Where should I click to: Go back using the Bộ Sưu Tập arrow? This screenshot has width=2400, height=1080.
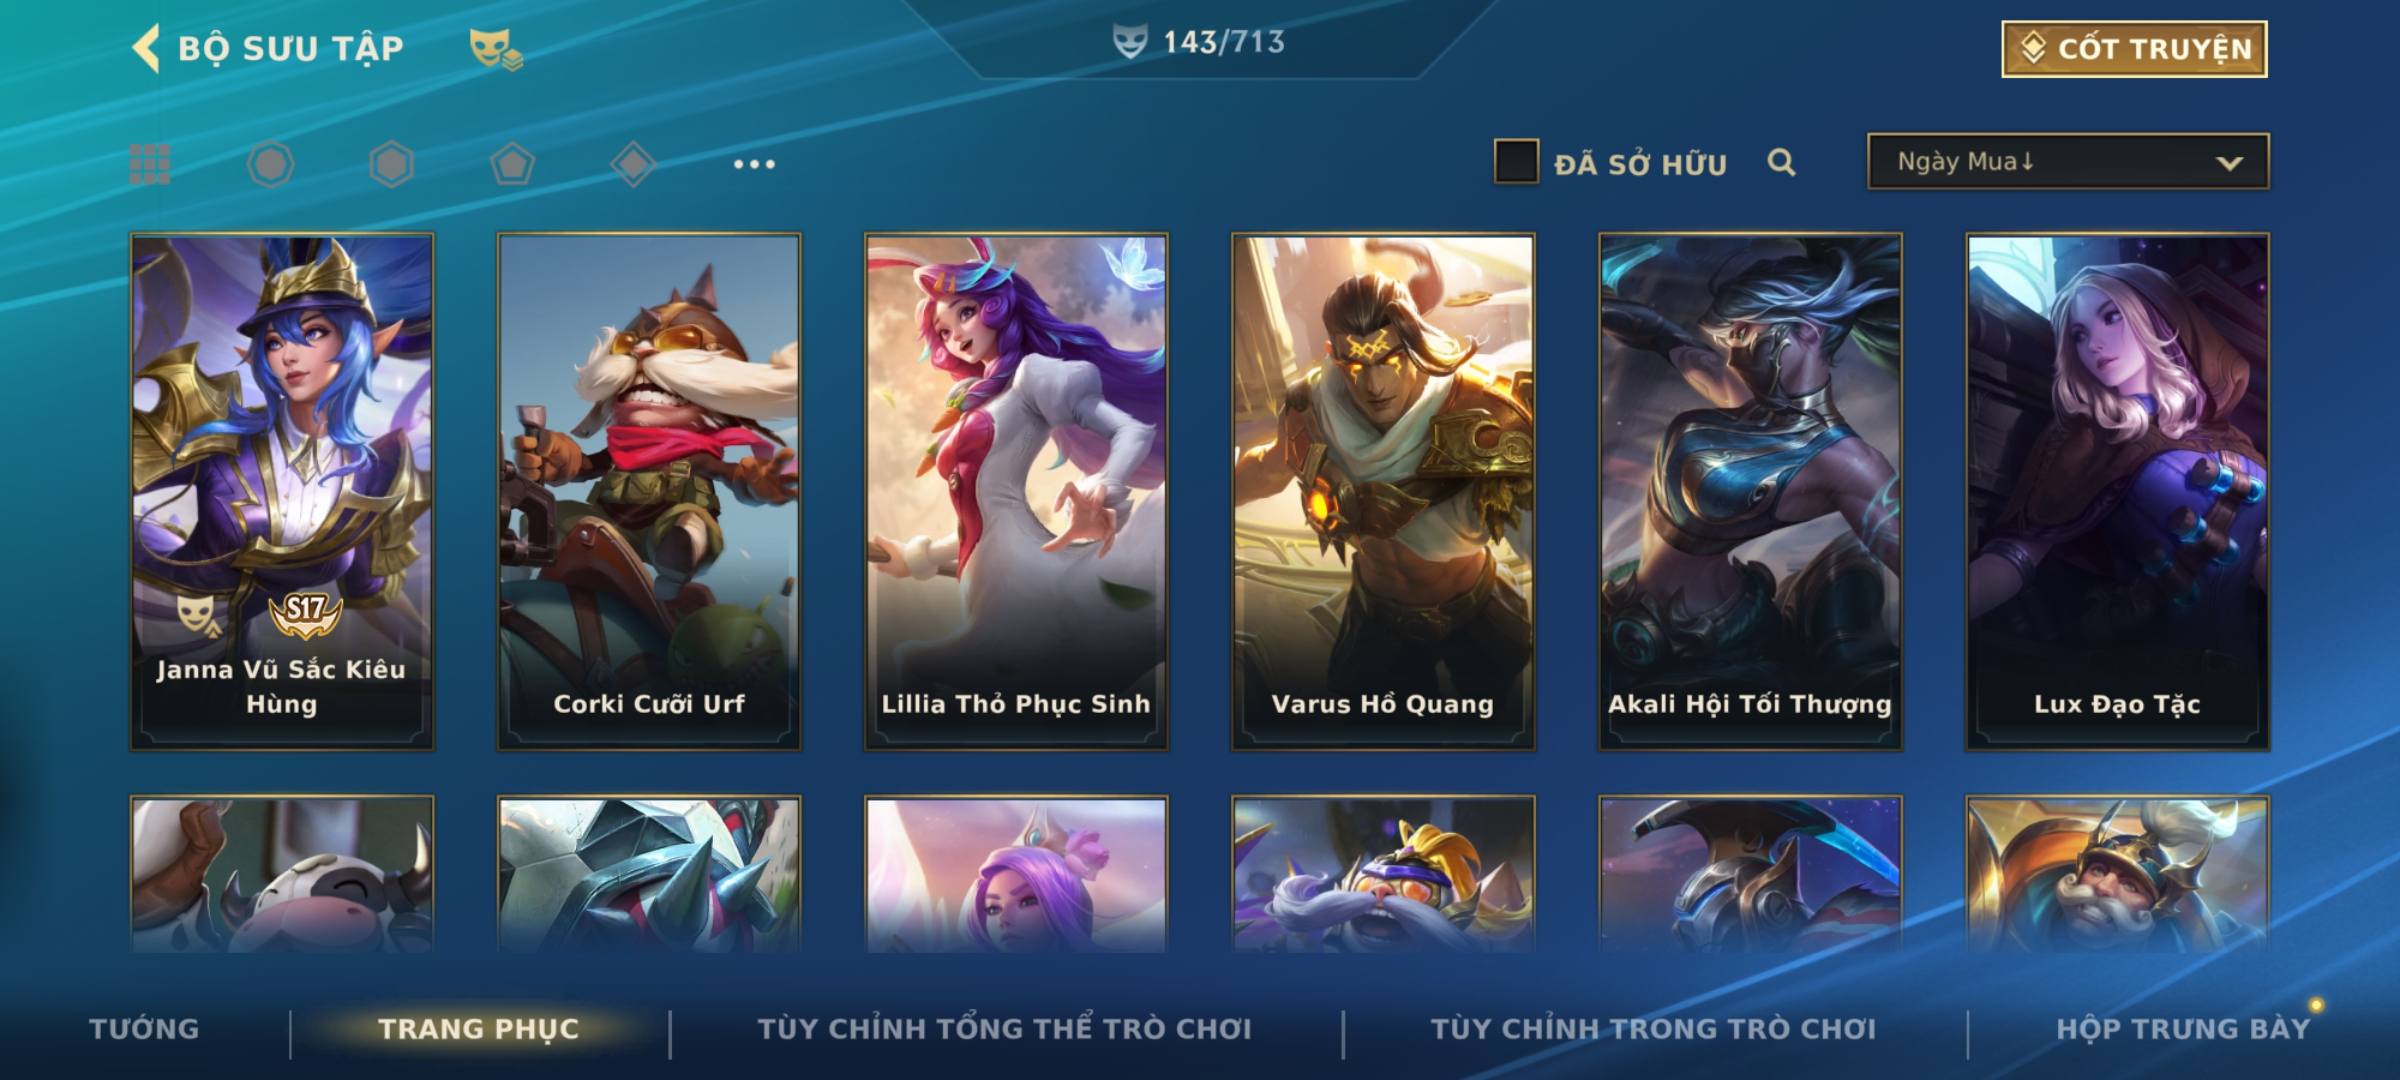(146, 49)
